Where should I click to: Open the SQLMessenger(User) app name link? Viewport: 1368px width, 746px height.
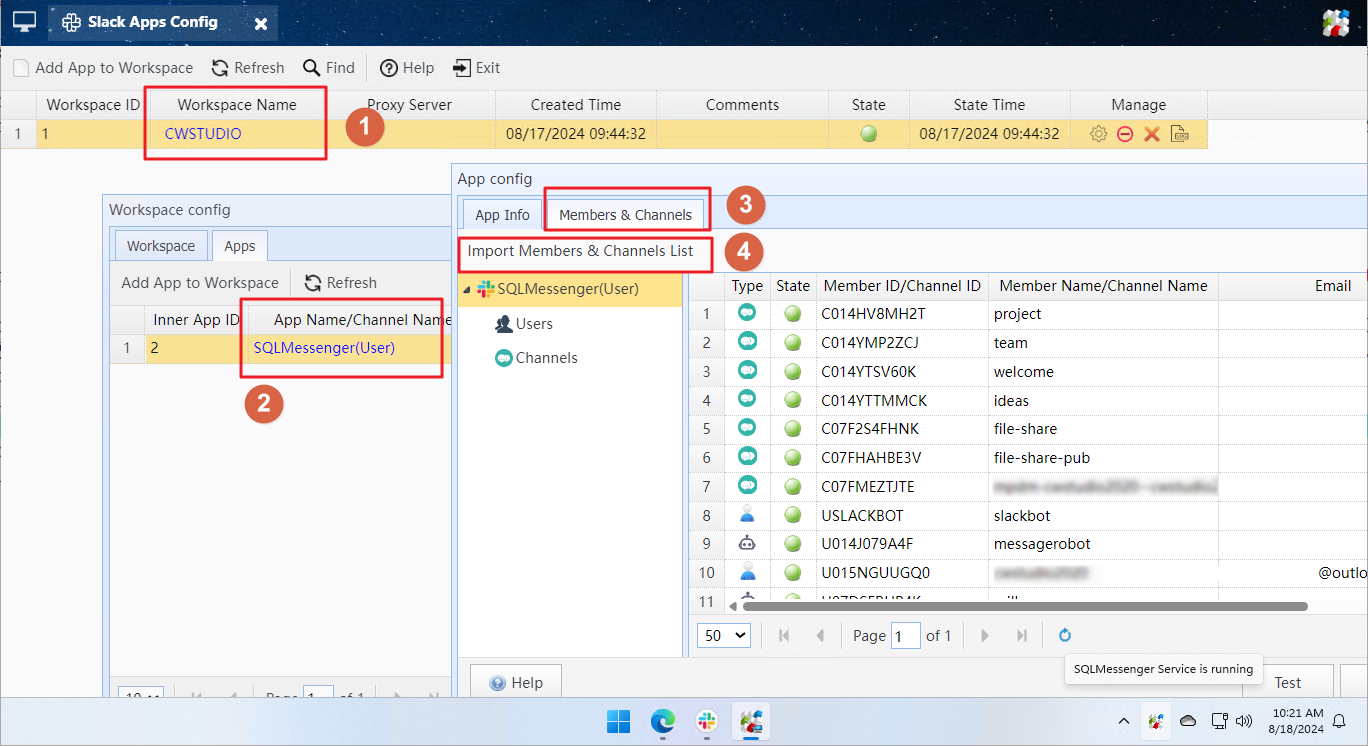324,348
